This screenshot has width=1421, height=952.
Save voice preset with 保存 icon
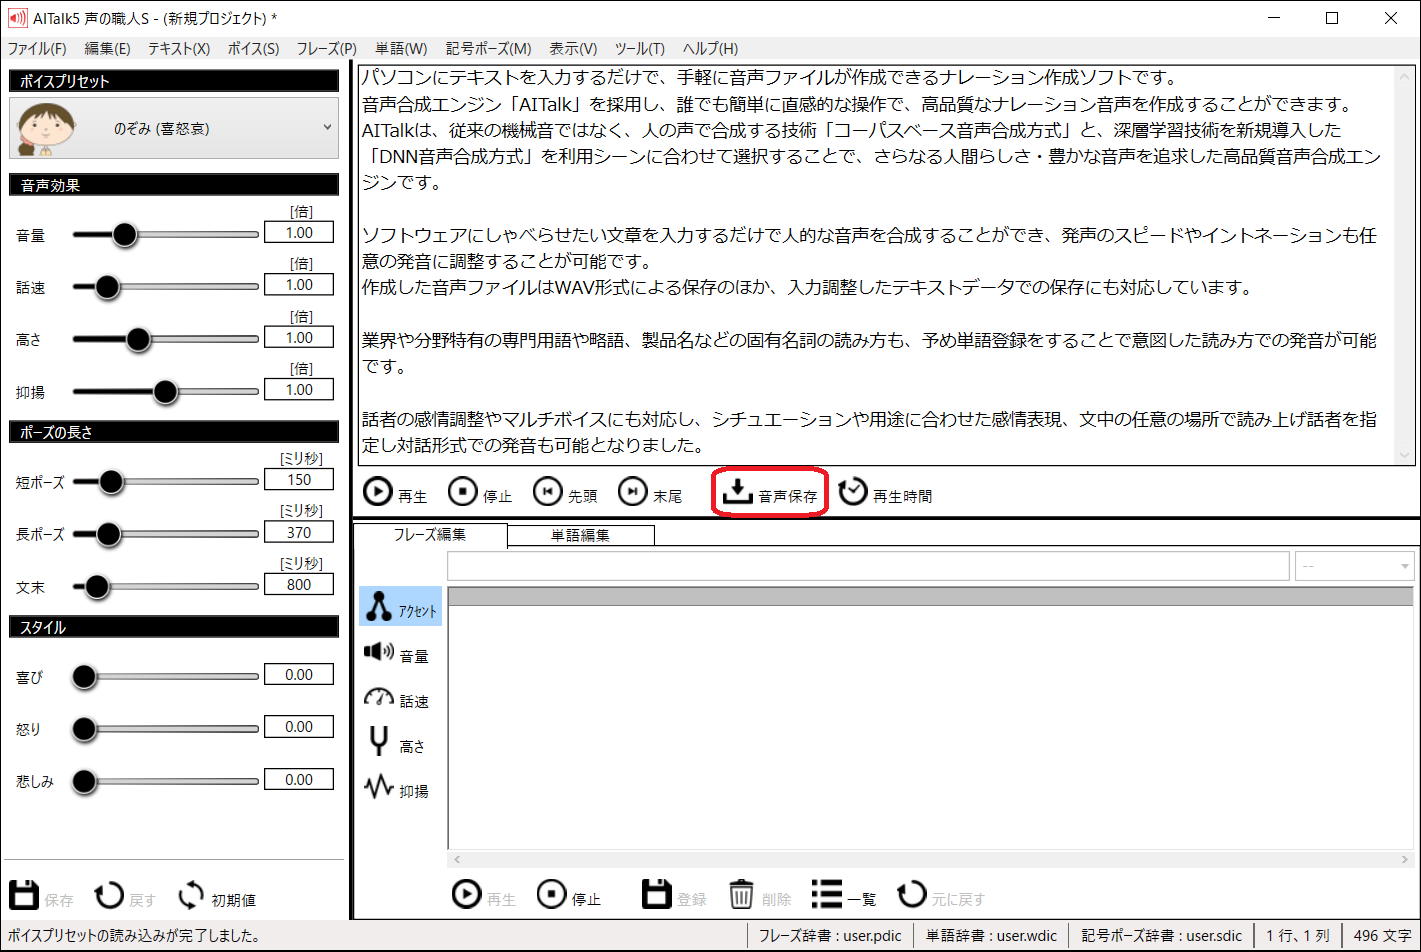click(x=41, y=895)
